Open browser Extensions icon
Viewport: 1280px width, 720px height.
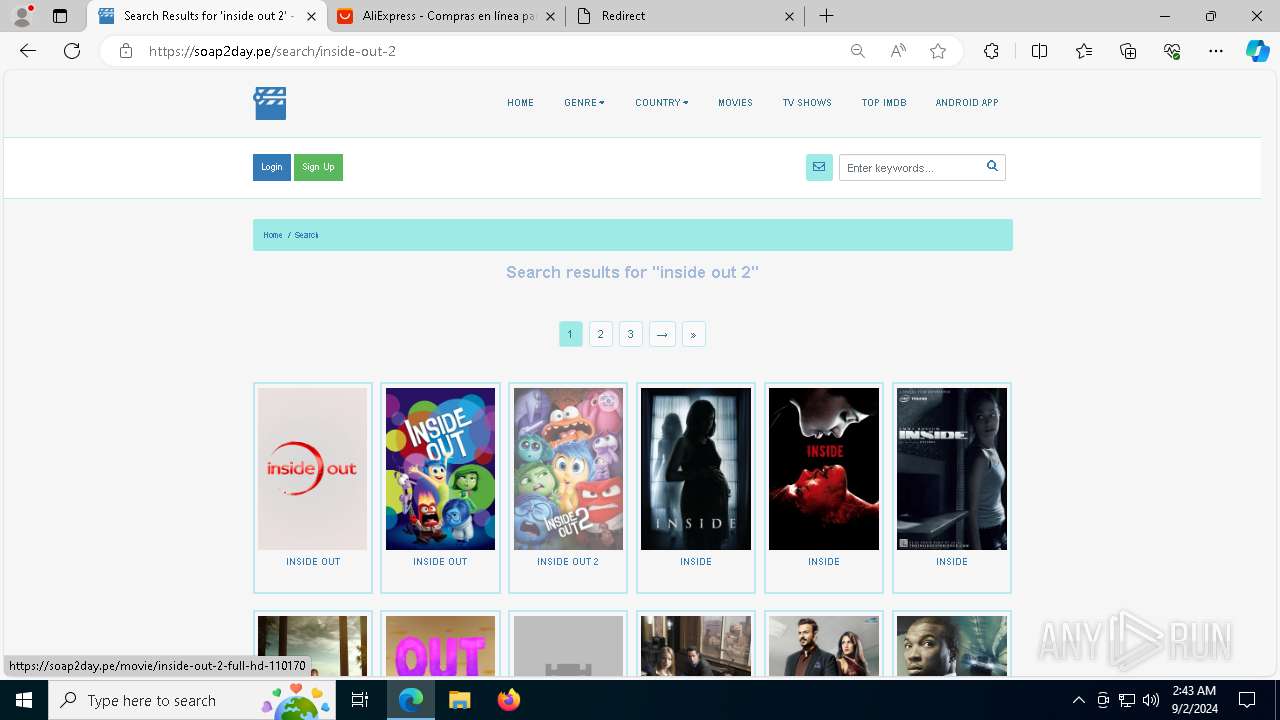tap(991, 51)
